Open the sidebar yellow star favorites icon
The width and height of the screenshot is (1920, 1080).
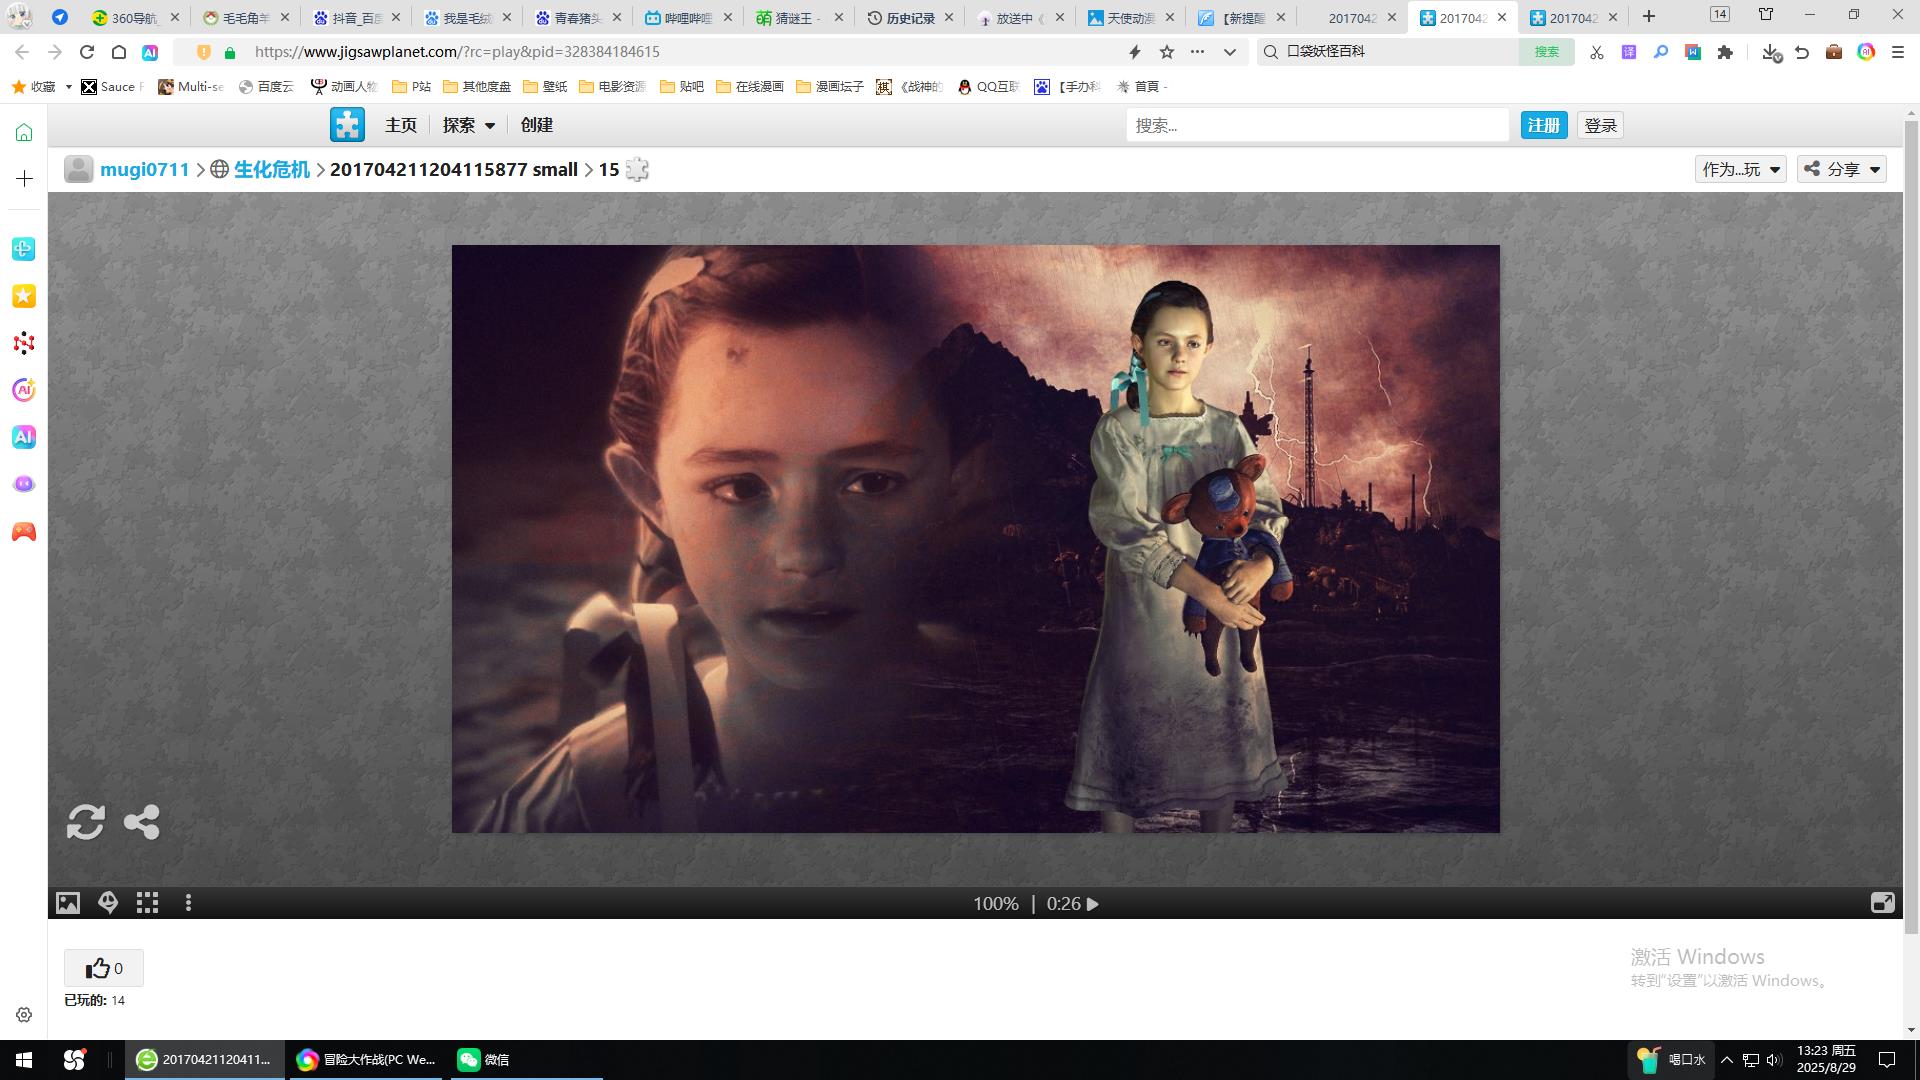[x=24, y=296]
